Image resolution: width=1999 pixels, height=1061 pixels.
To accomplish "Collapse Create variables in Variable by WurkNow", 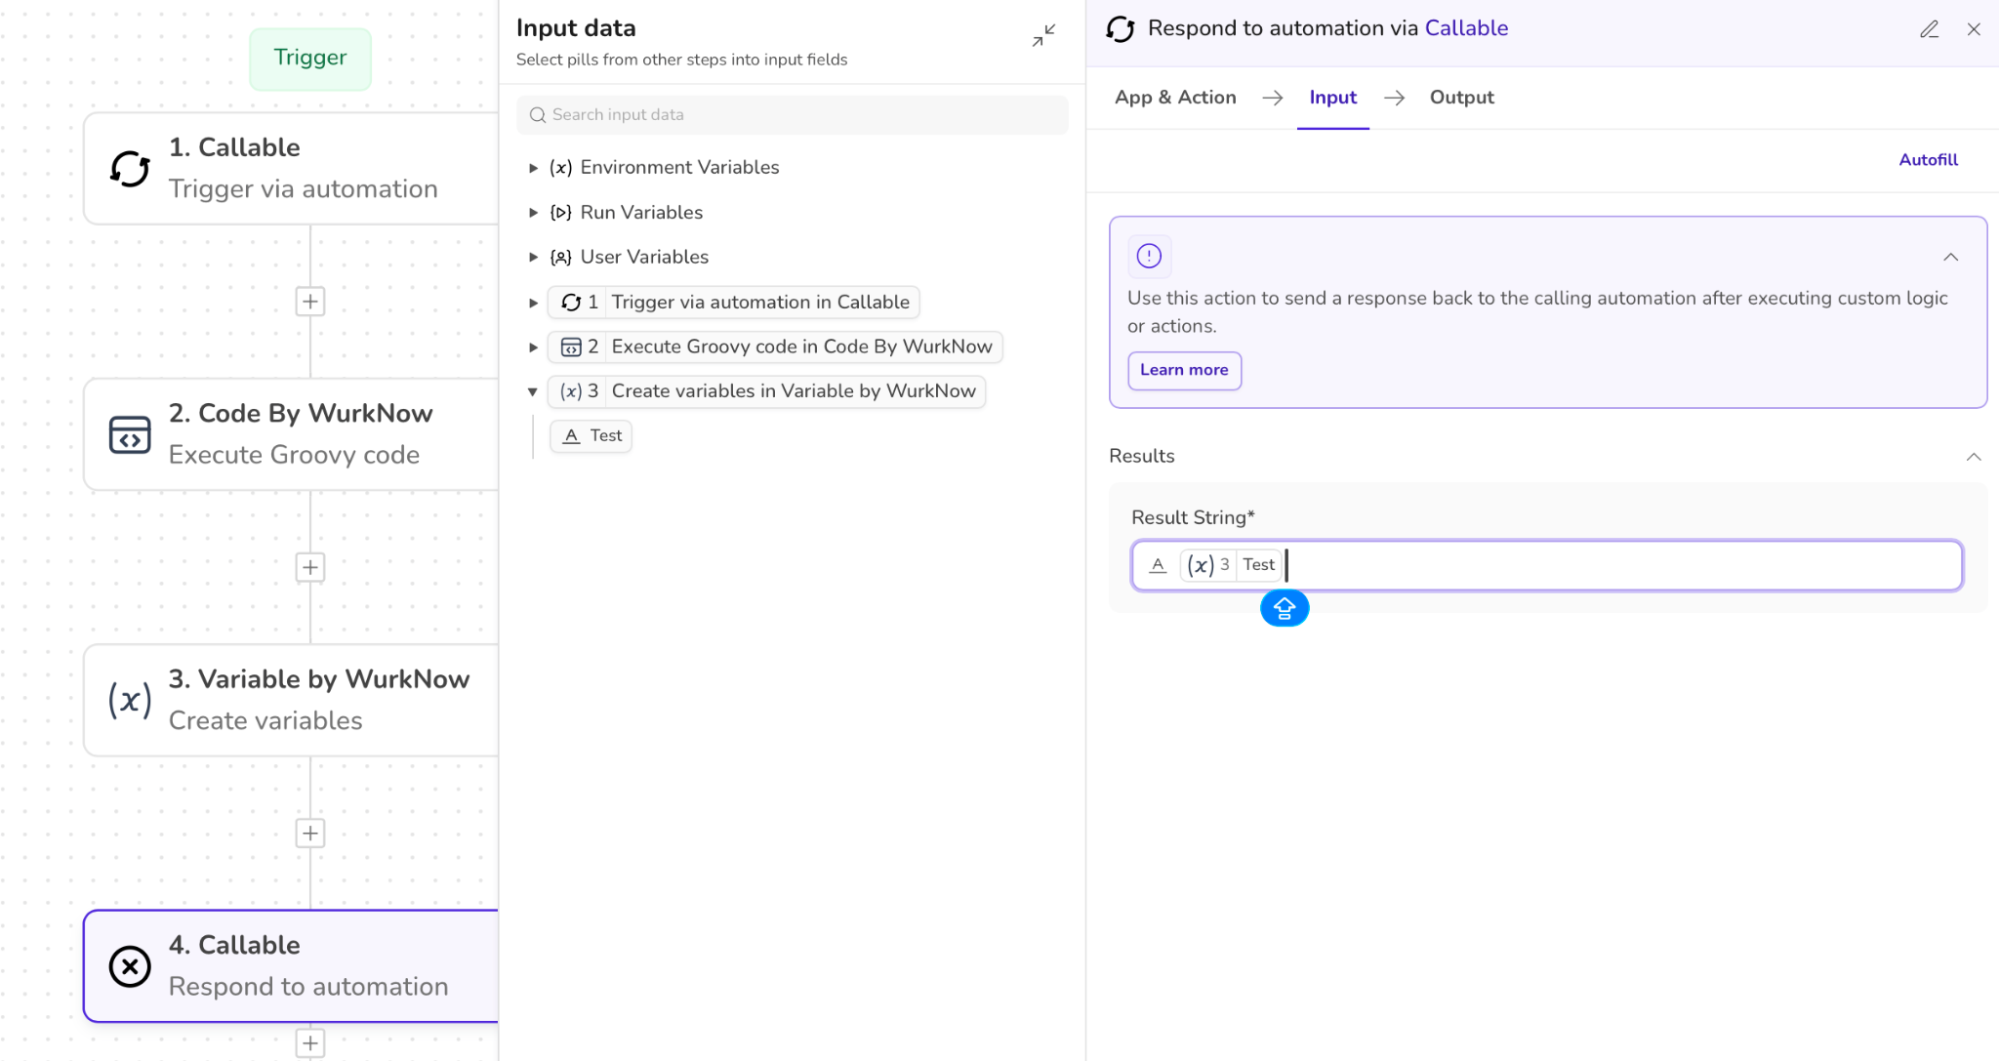I will pos(533,392).
